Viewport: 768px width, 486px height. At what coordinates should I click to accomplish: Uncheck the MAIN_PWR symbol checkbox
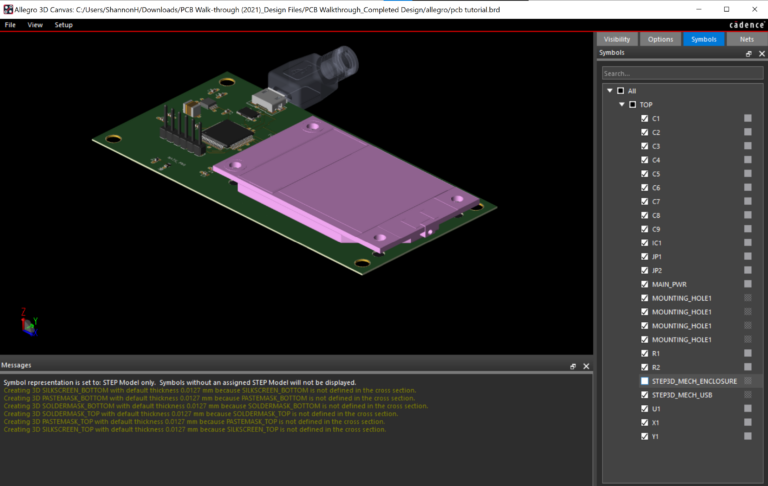pos(645,284)
